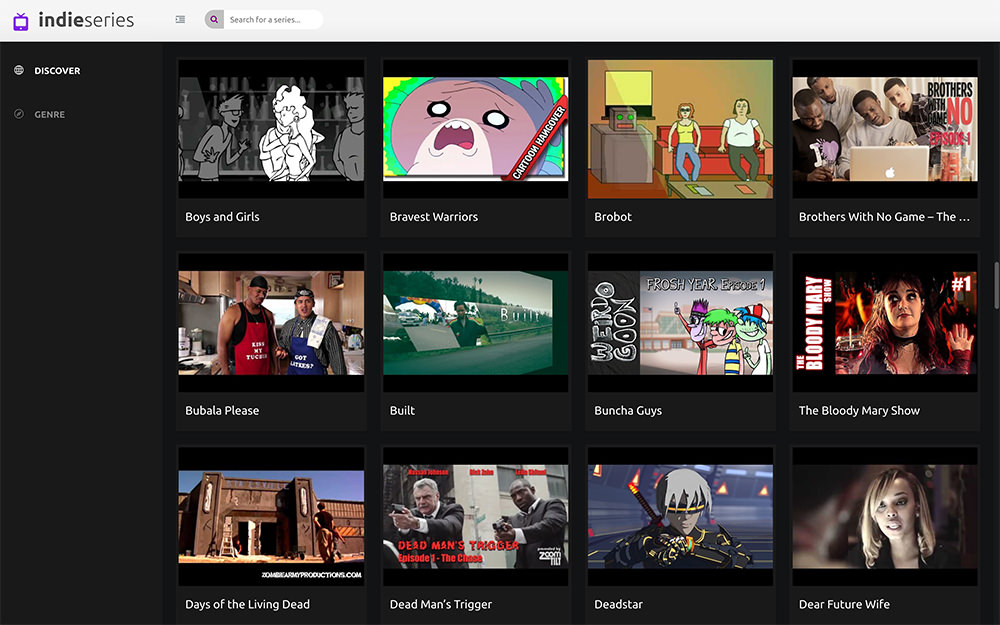Focus the 'Search for a series' field
Screen dimensions: 1000x625
coord(273,20)
